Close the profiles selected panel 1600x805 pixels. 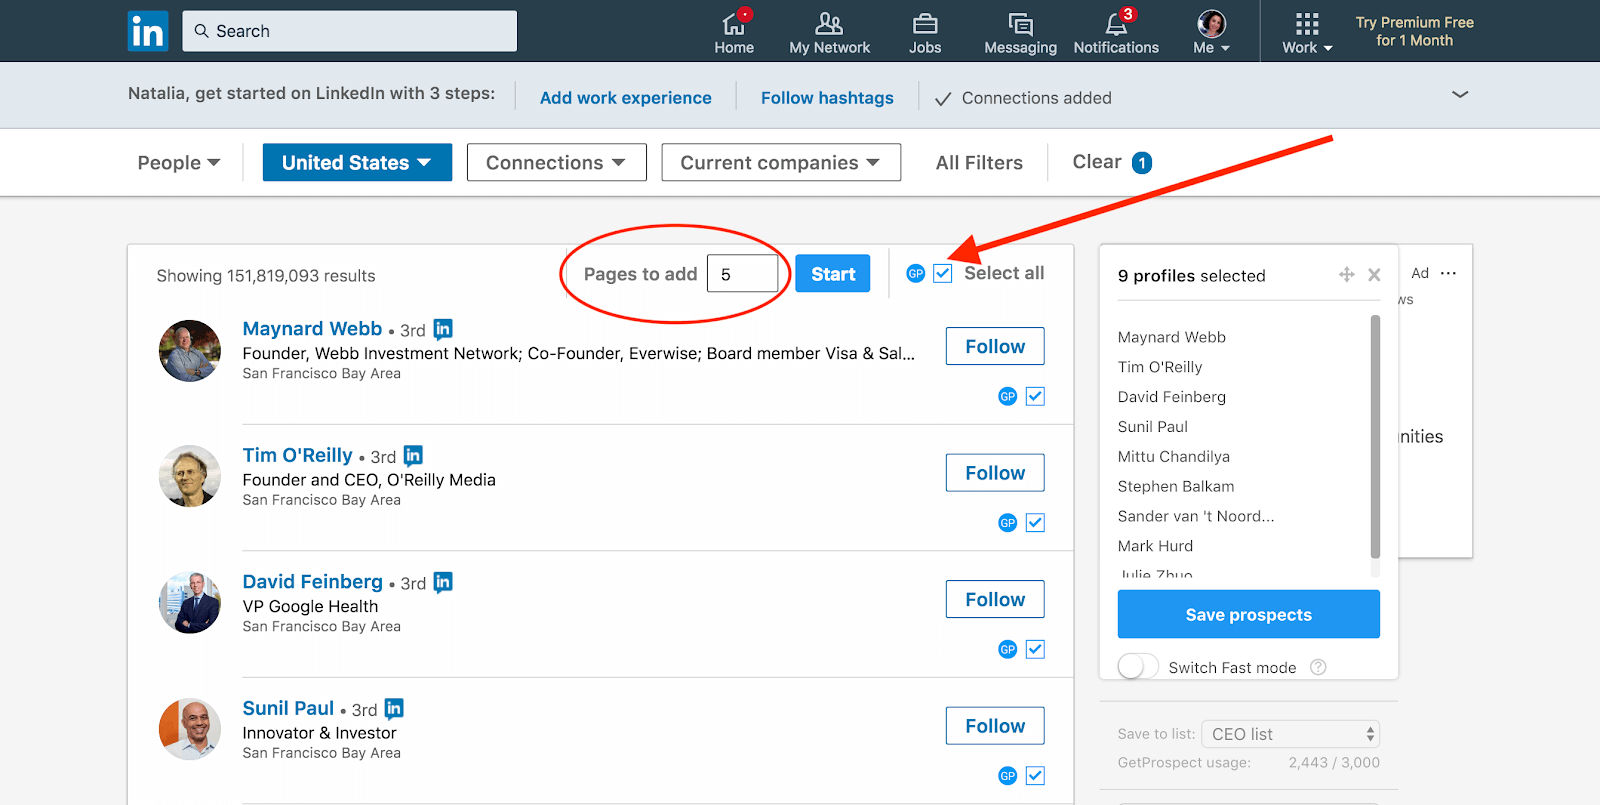click(1374, 274)
